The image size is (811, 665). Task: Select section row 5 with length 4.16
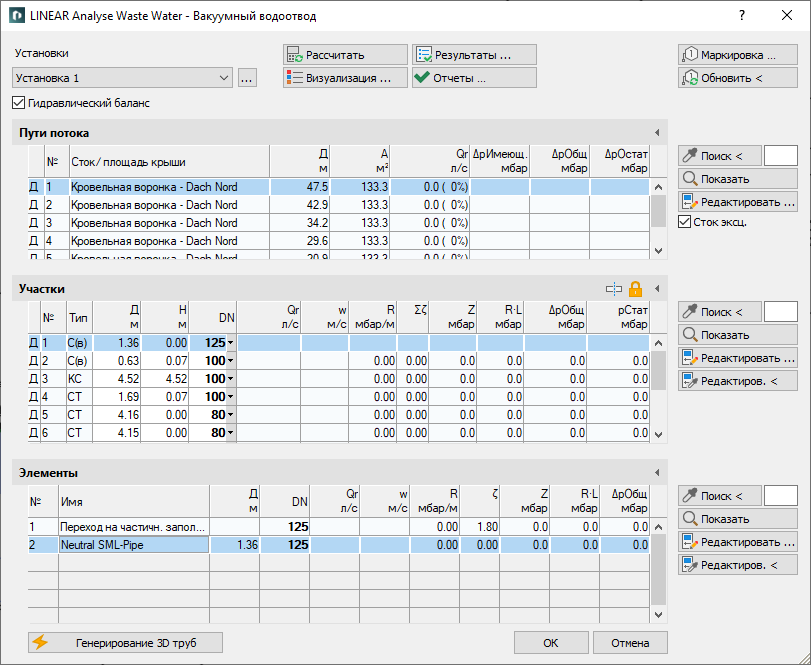pyautogui.click(x=339, y=415)
